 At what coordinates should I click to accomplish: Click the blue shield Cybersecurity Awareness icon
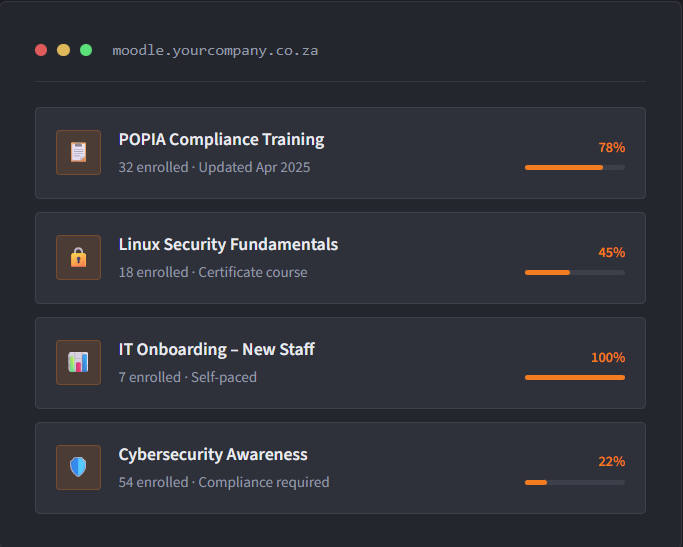(78, 467)
